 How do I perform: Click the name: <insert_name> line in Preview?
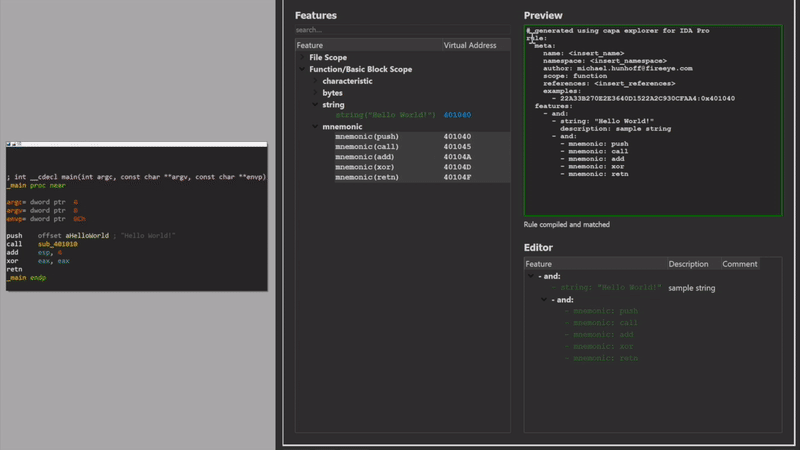click(583, 53)
